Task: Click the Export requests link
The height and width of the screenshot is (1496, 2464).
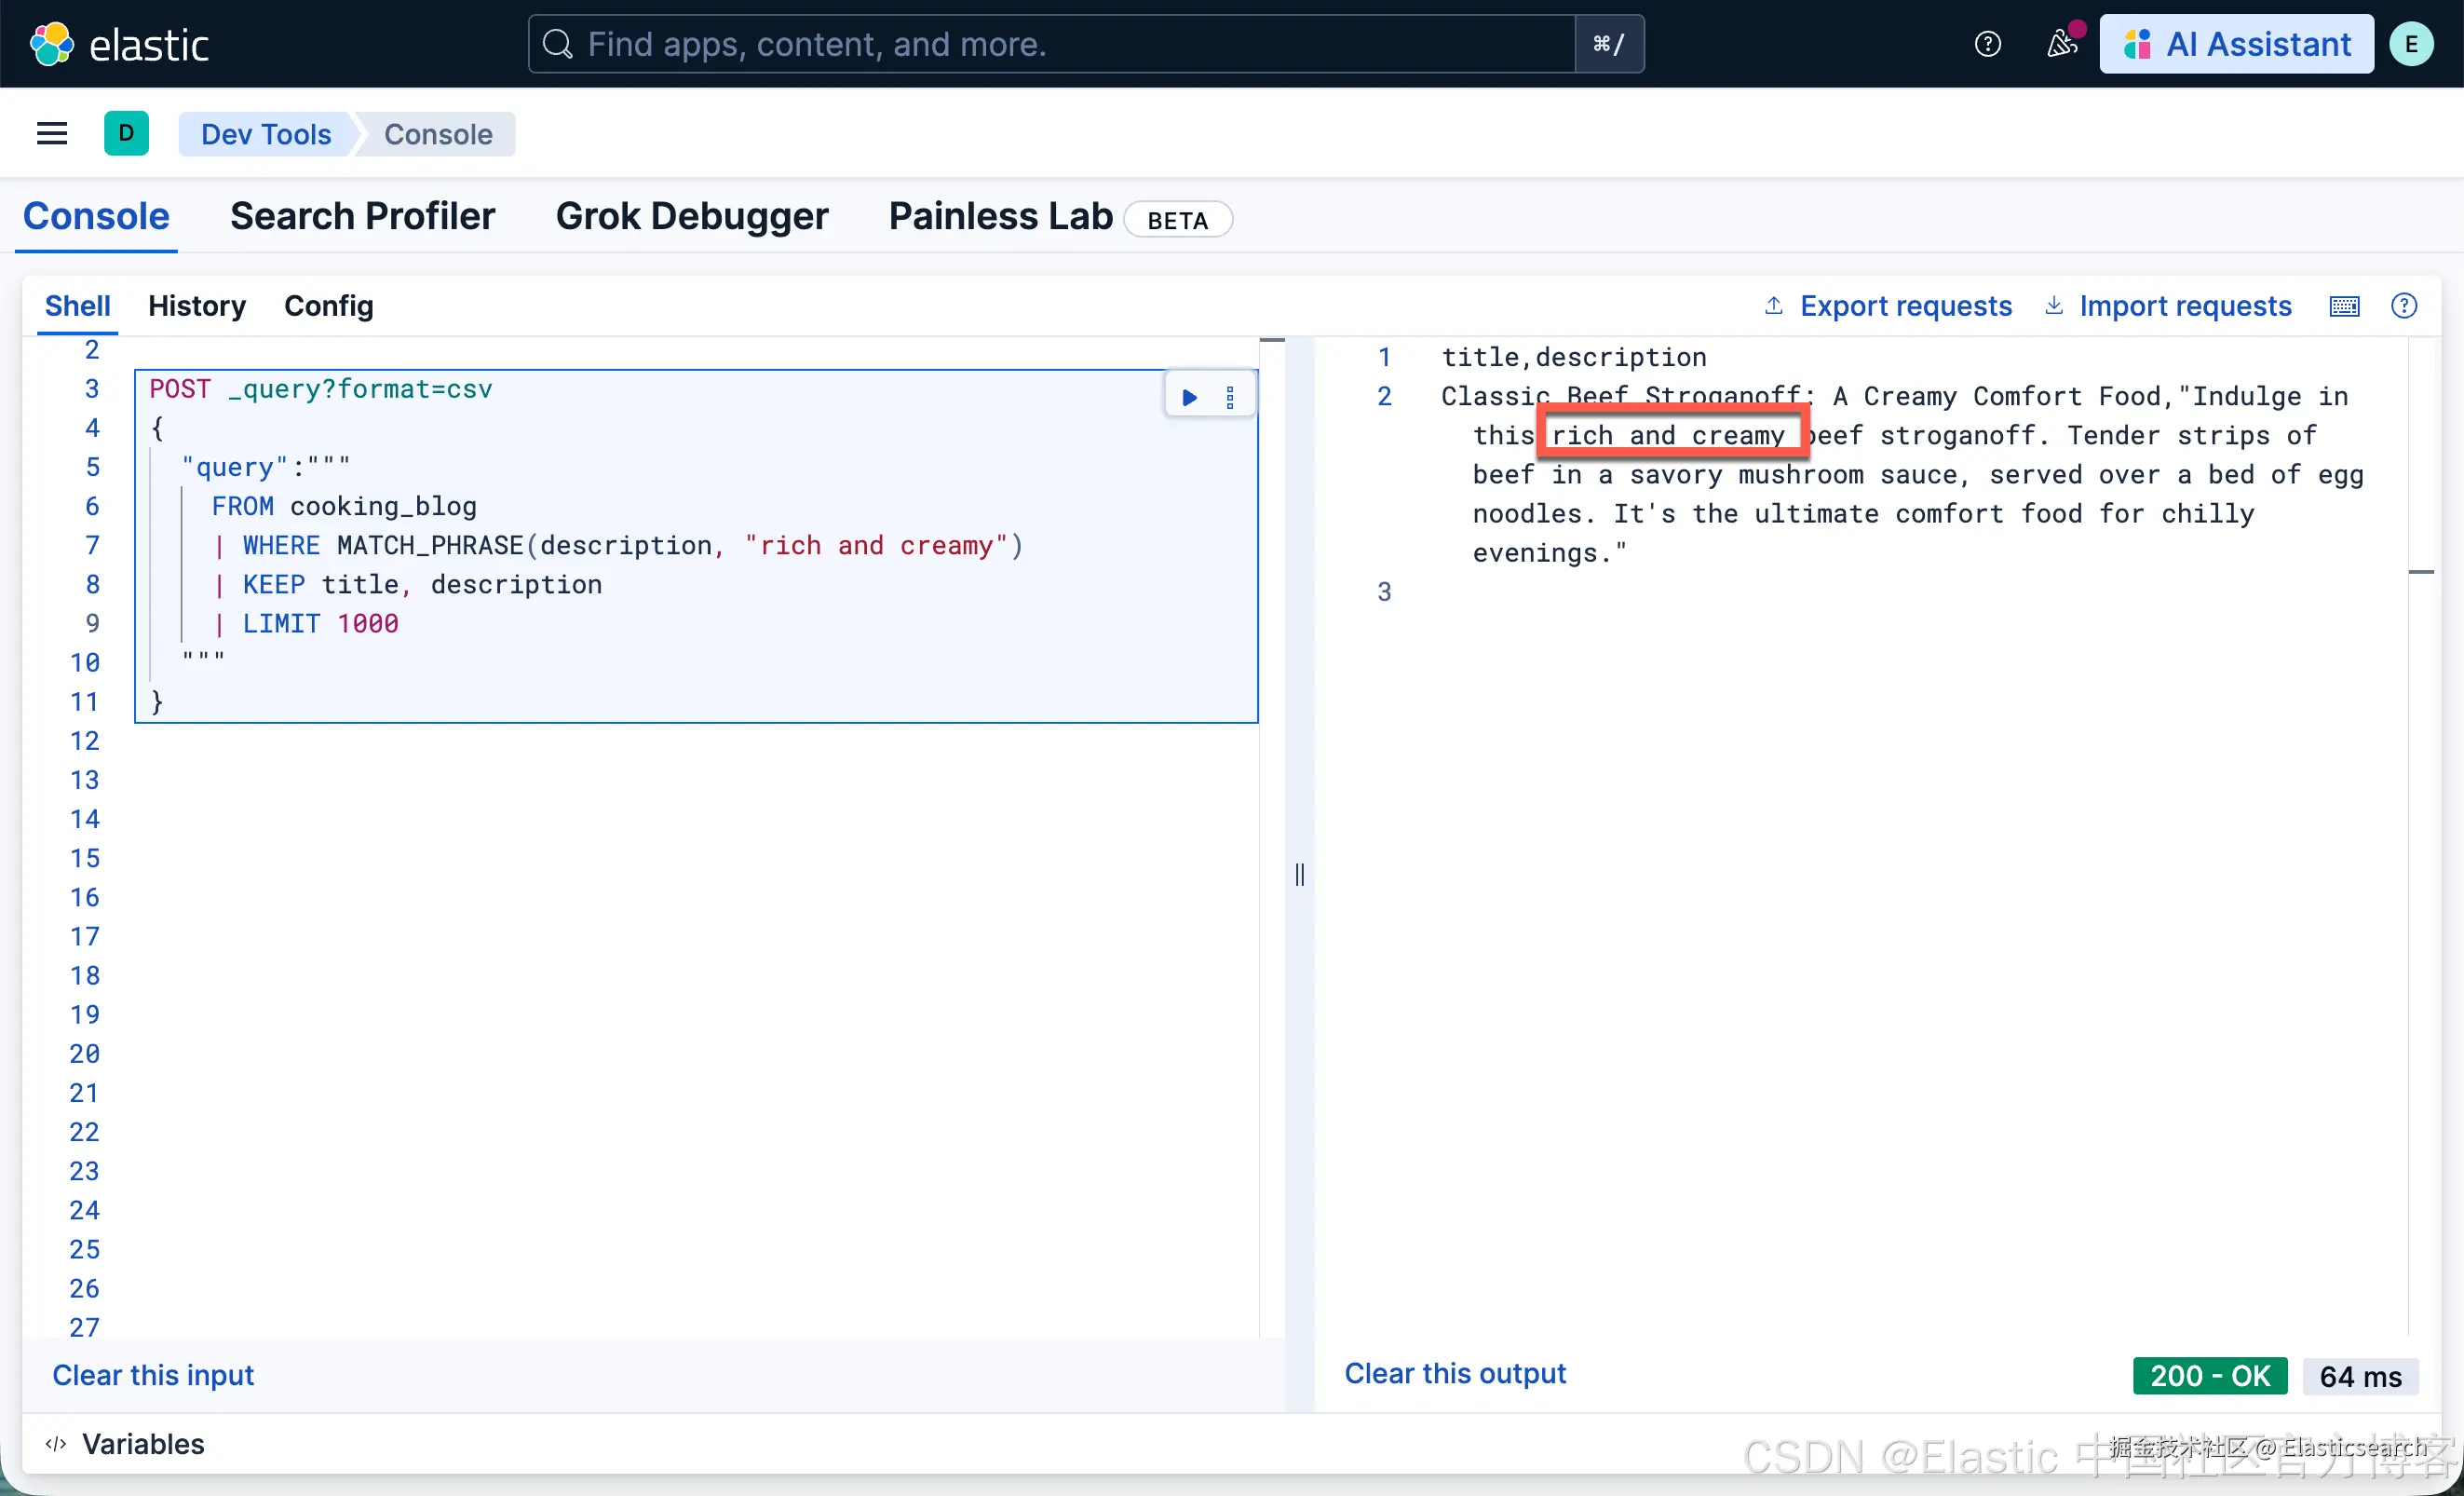Action: tap(1905, 306)
